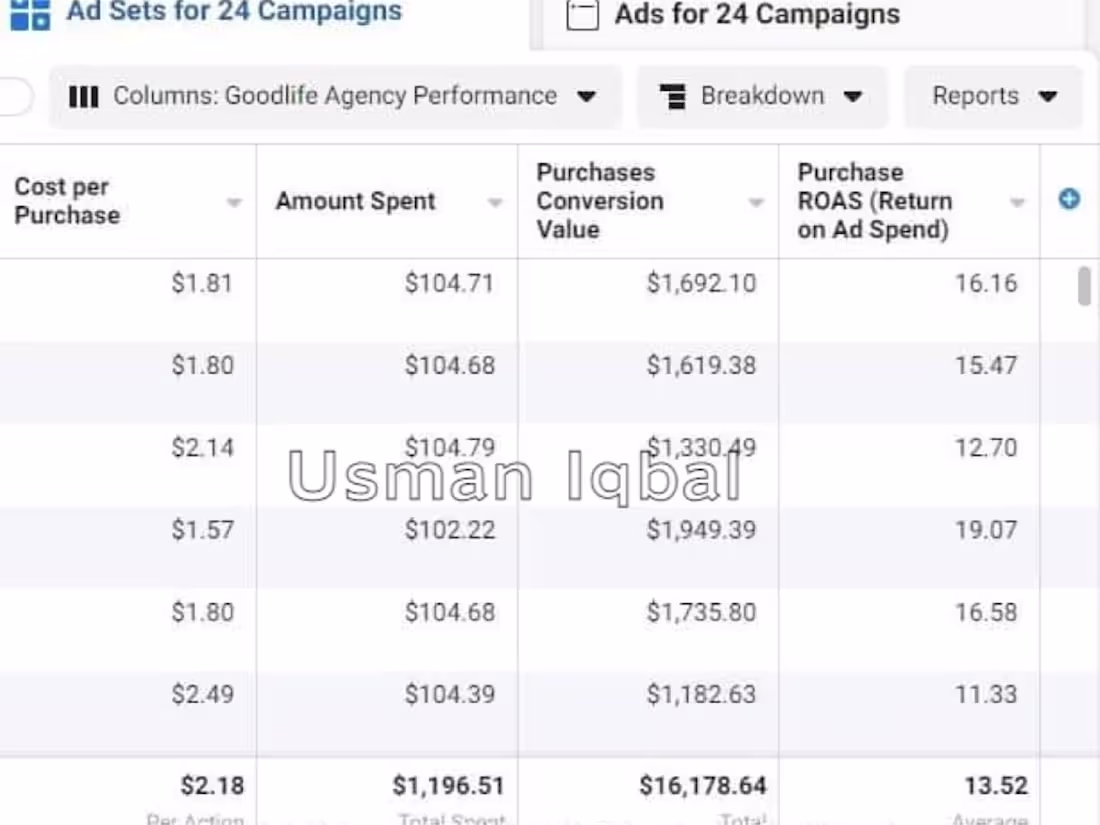Screen dimensions: 1100x825
Task: Click the Columns icon before Goodlife label
Action: point(84,96)
